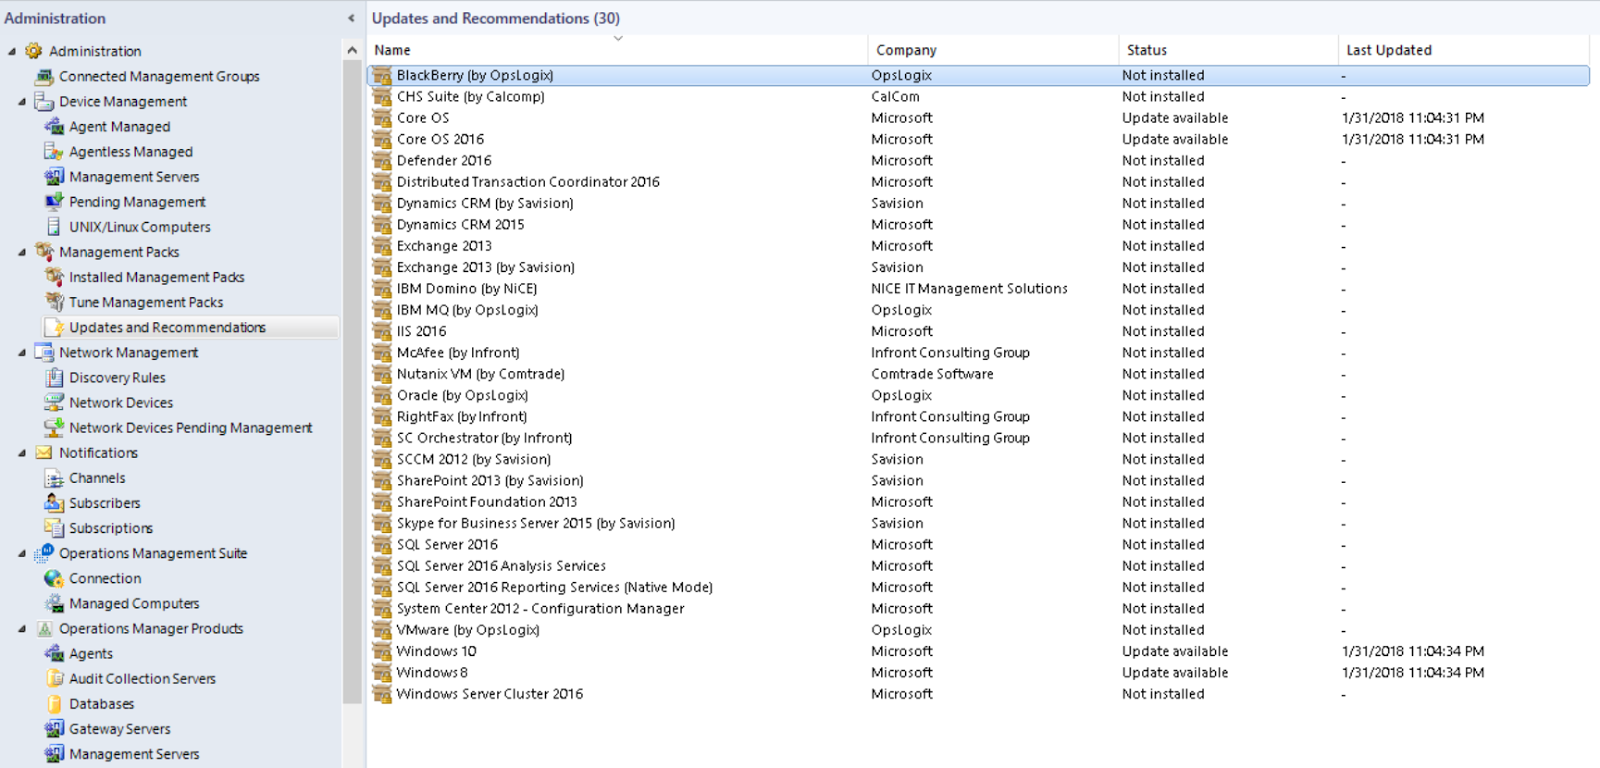
Task: Click the Windows 10 row icon
Action: click(382, 651)
